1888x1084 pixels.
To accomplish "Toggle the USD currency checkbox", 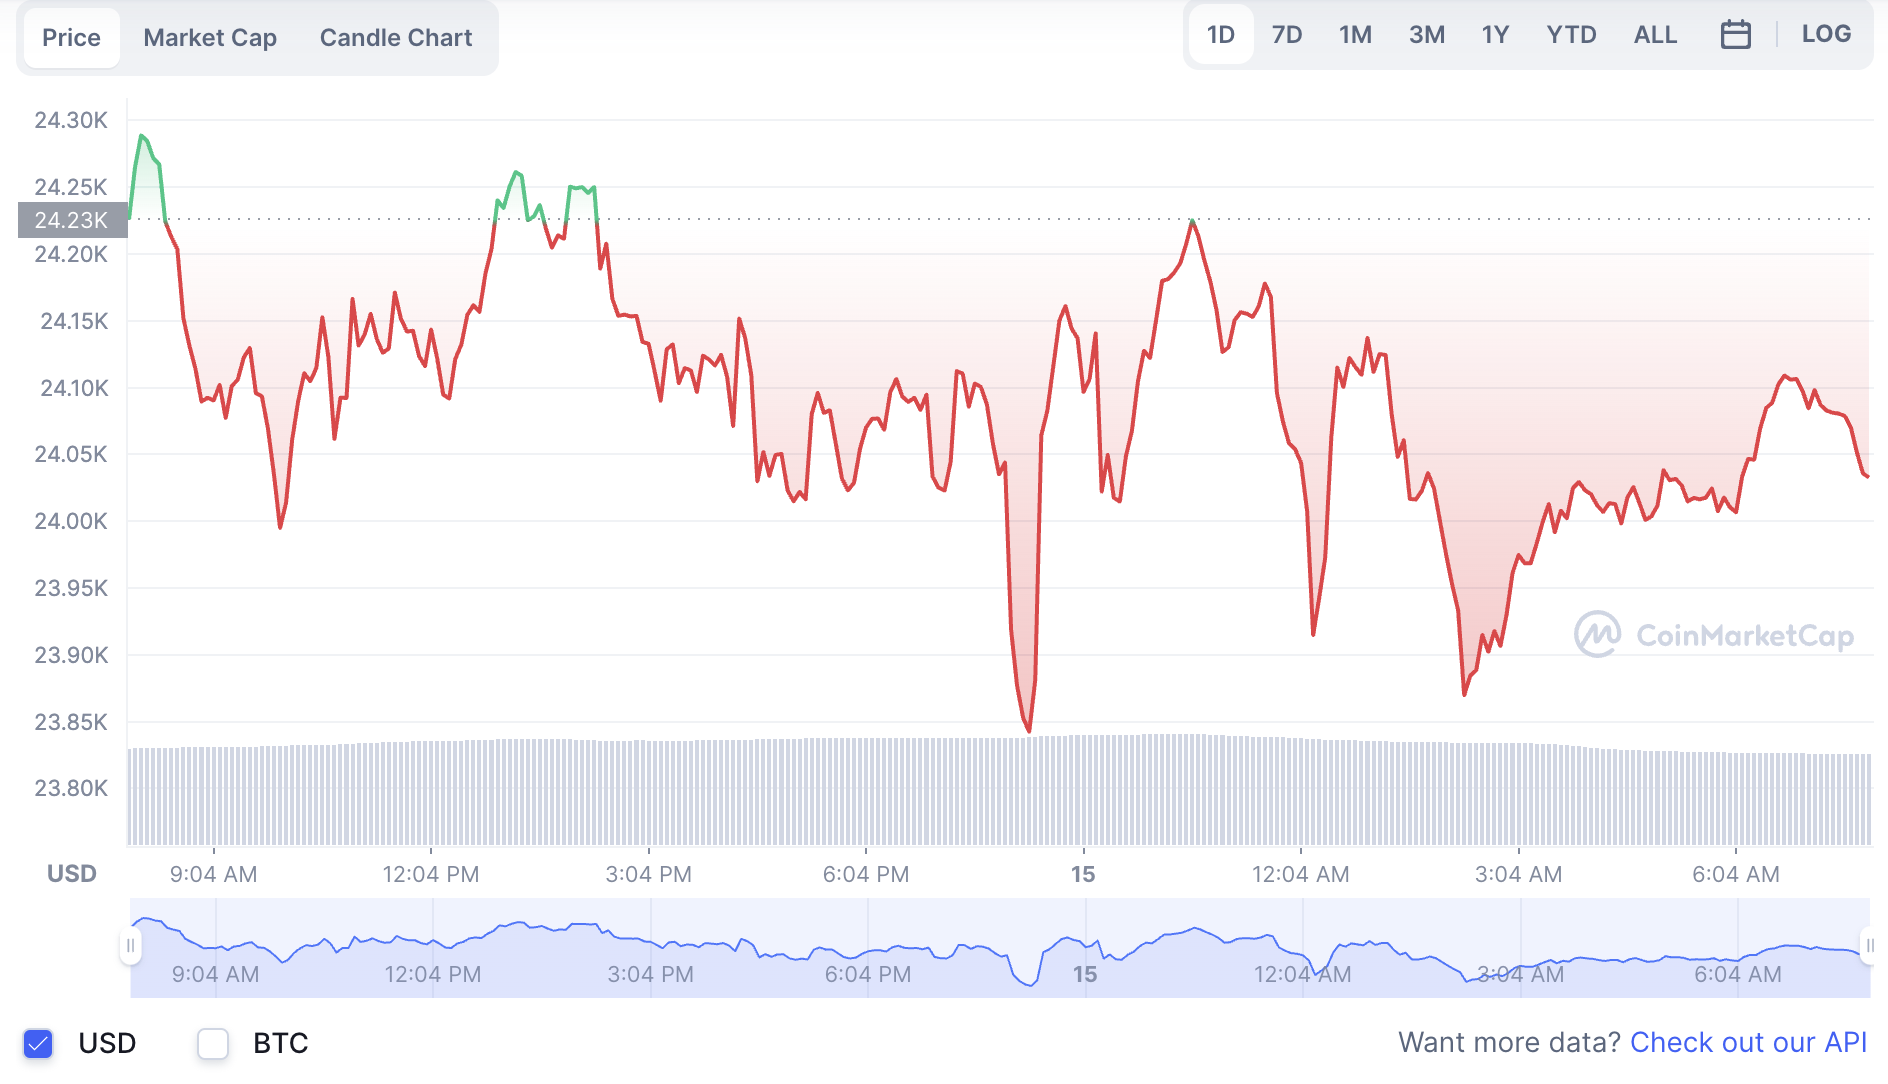I will [x=38, y=1043].
